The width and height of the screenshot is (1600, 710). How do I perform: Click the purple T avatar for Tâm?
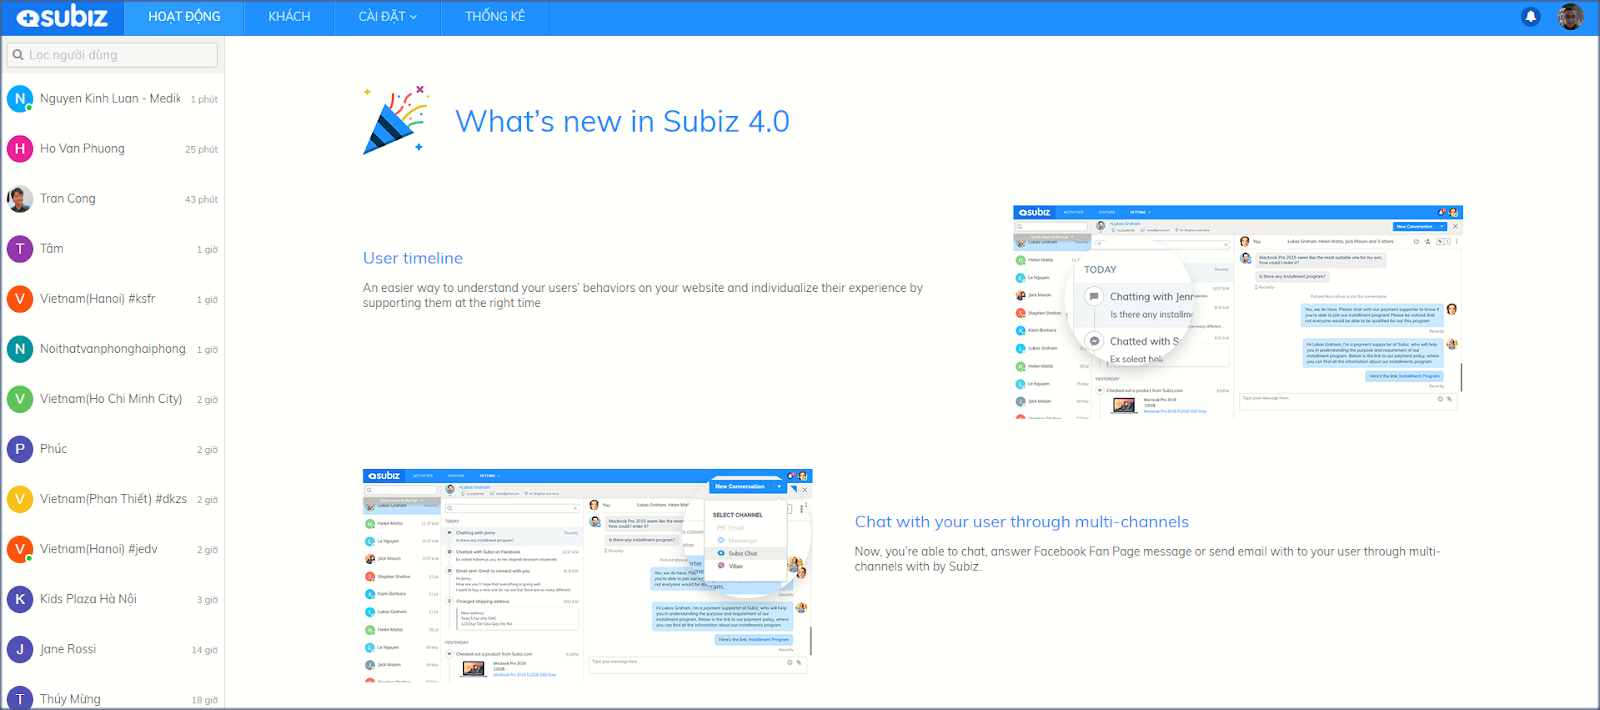pyautogui.click(x=20, y=249)
